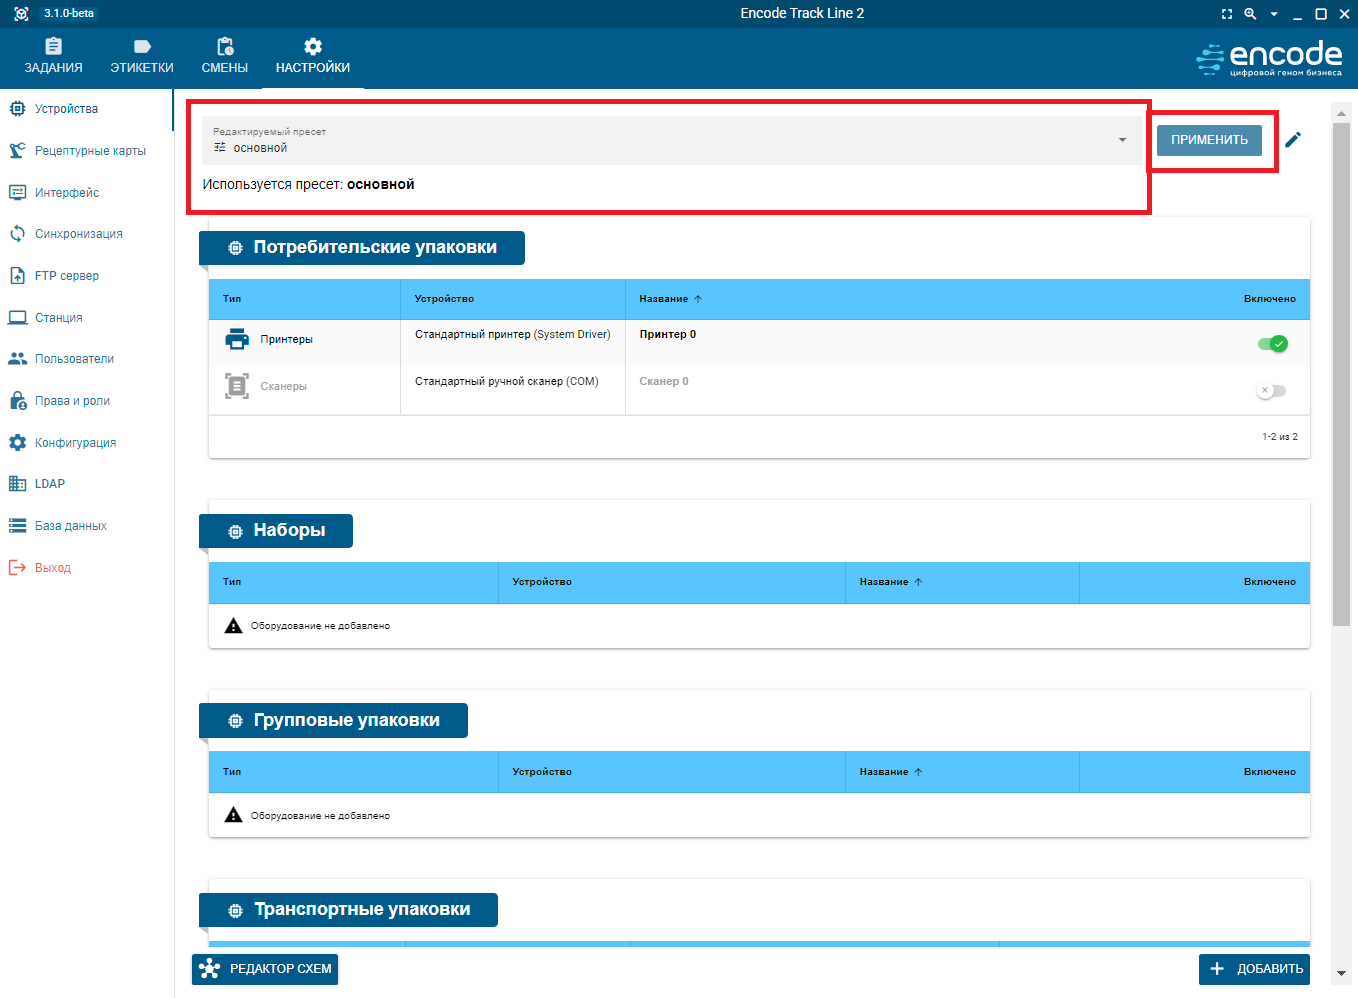
Task: Click the vertical scrollbar down arrow
Action: (x=1341, y=973)
